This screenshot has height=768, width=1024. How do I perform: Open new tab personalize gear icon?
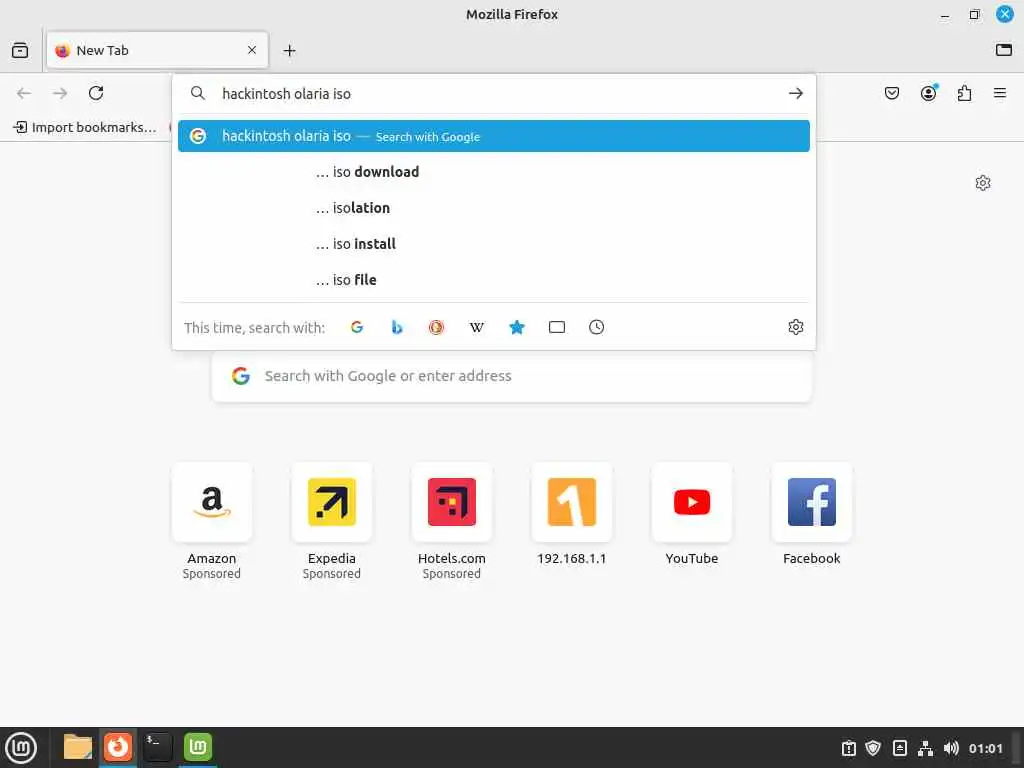[982, 183]
